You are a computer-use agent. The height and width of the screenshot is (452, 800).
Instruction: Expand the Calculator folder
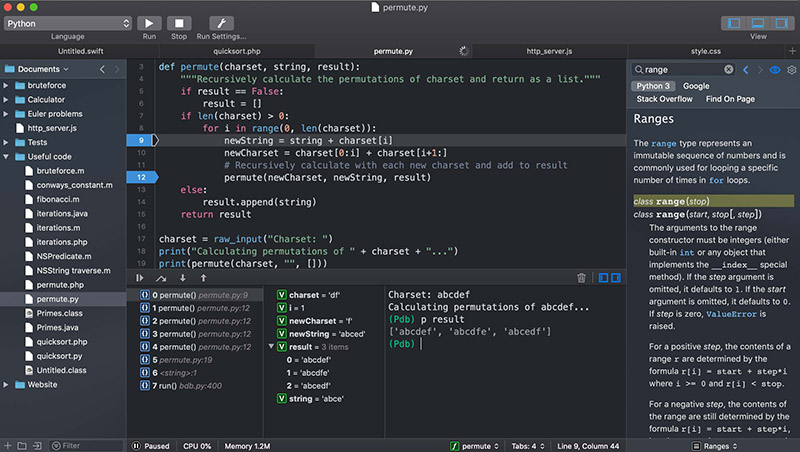tap(6, 99)
